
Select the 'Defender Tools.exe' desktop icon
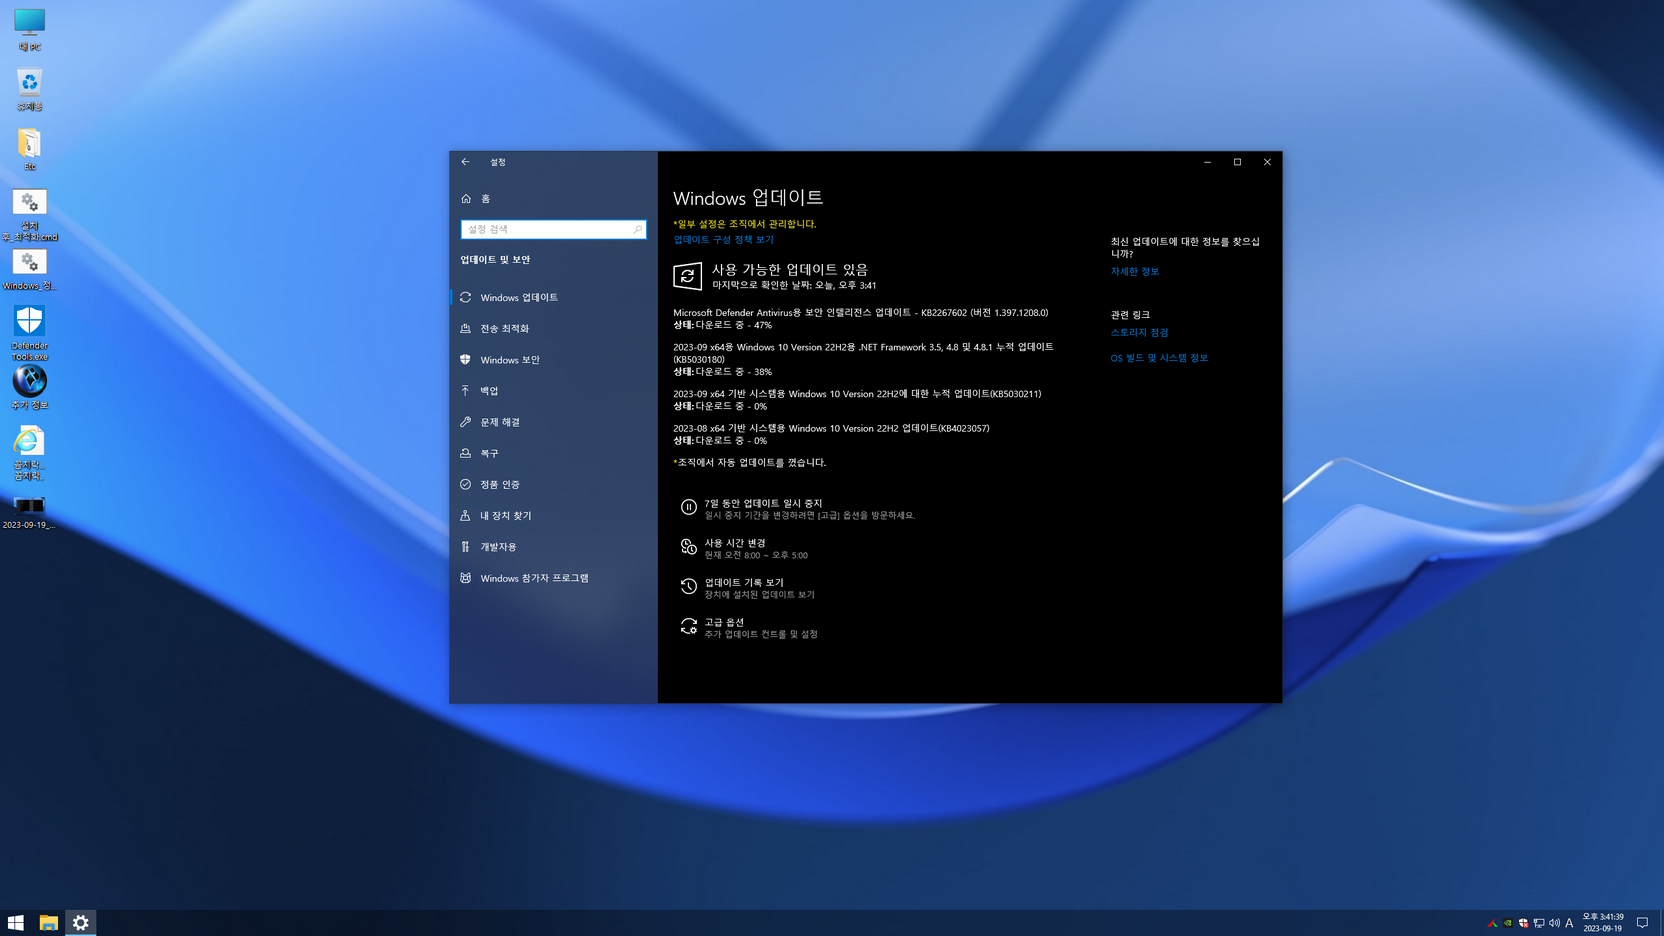(x=29, y=333)
